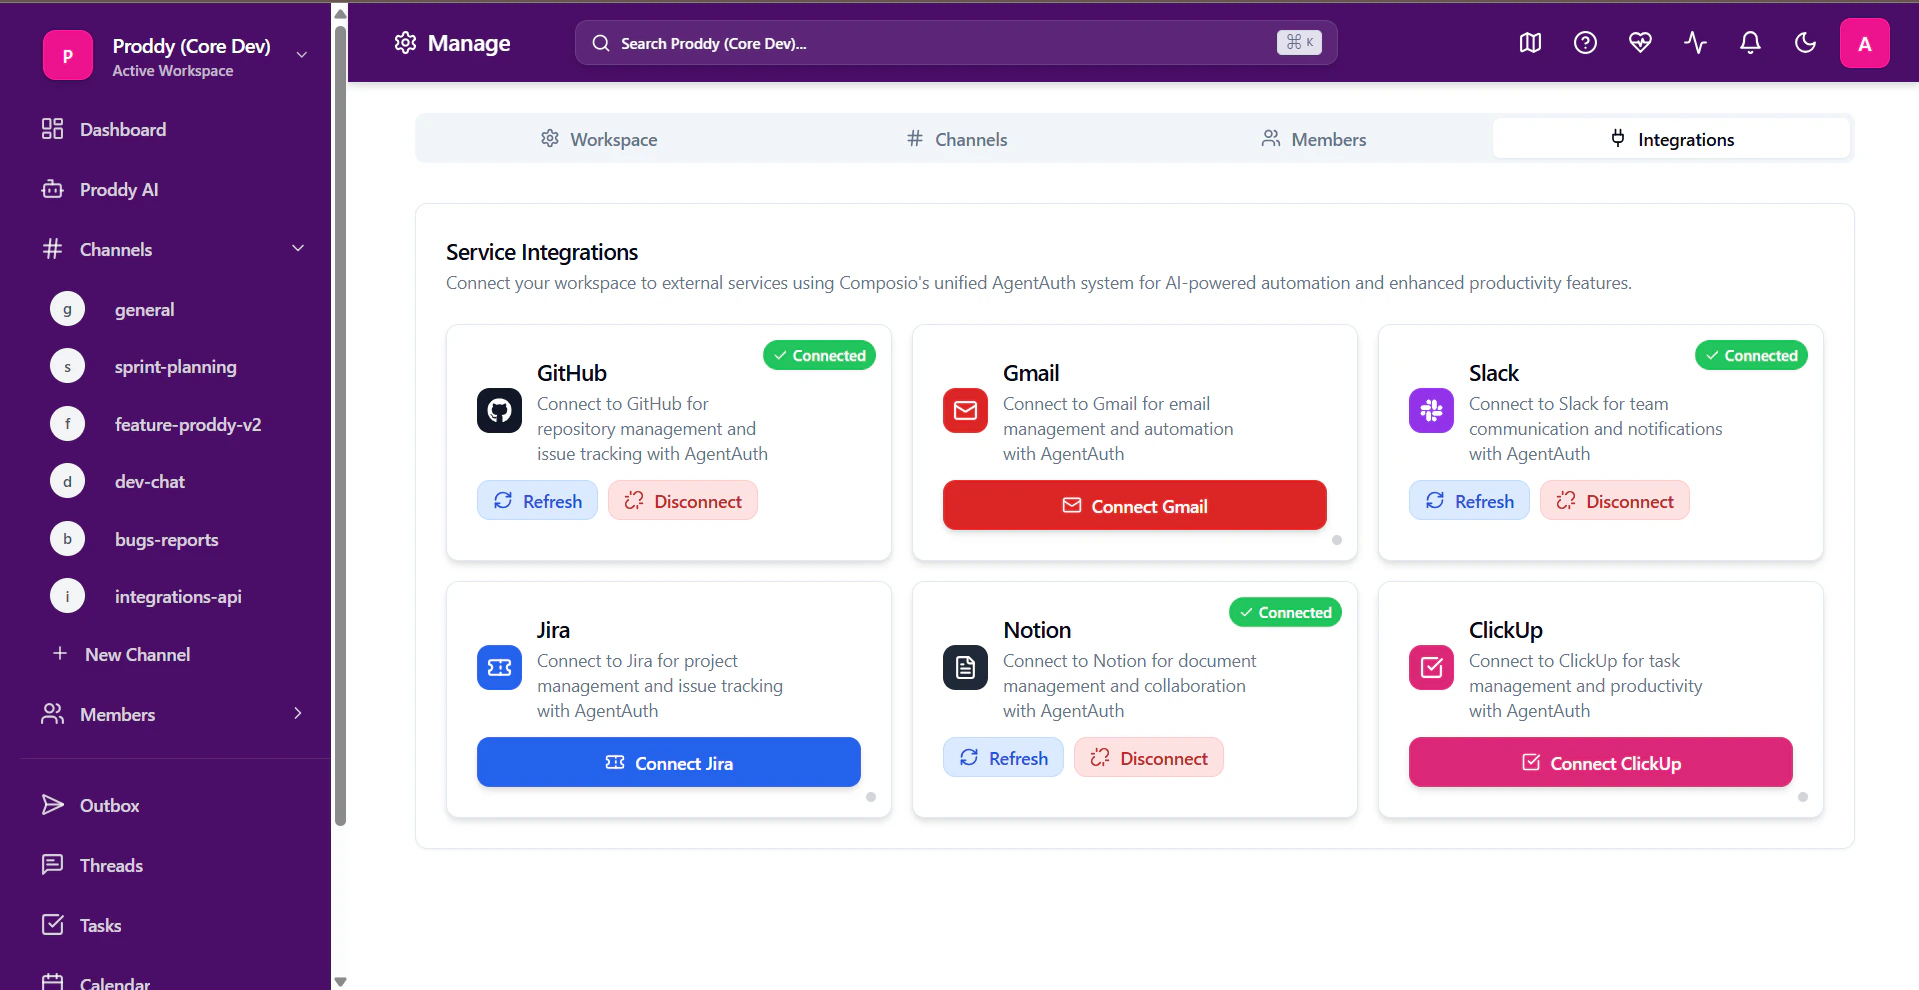Image resolution: width=1919 pixels, height=990 pixels.
Task: Open the sprint-planning channel avatar 's'
Action: pos(67,367)
